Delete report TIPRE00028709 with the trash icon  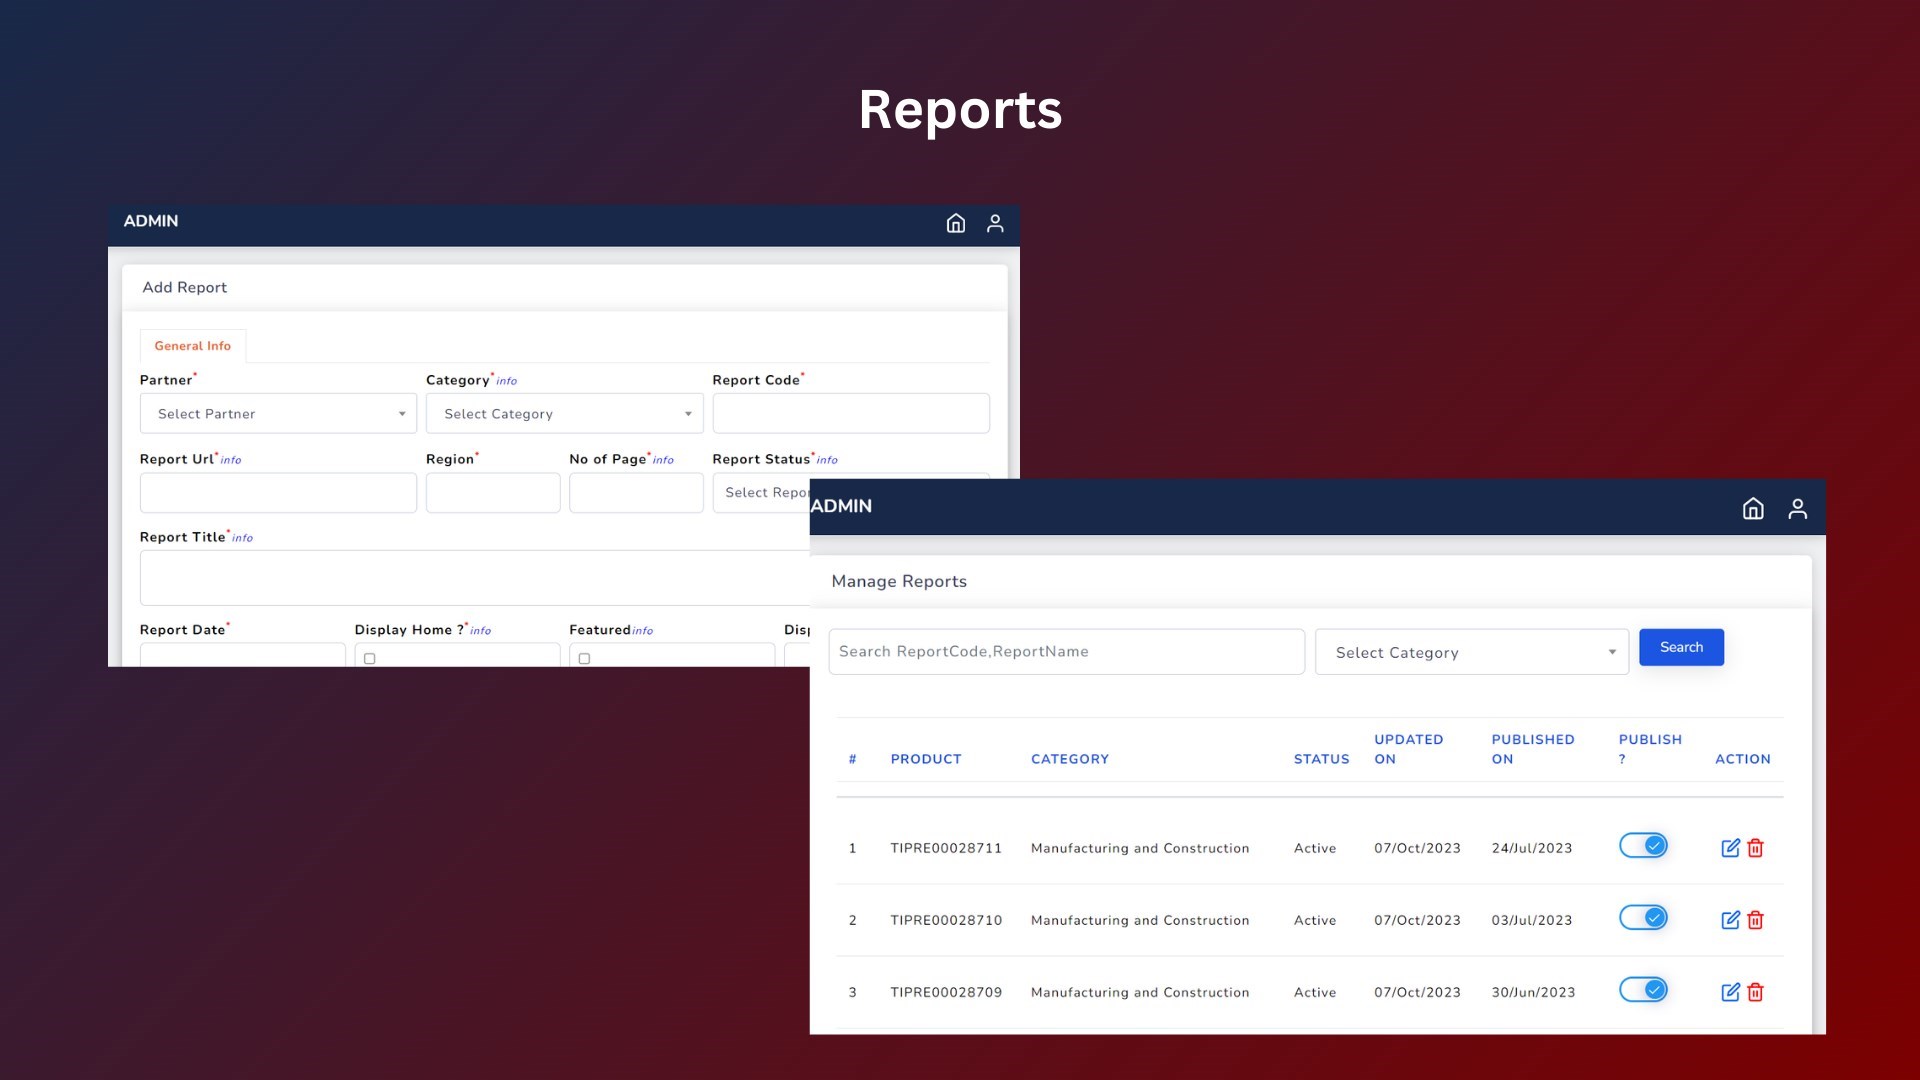pos(1756,992)
